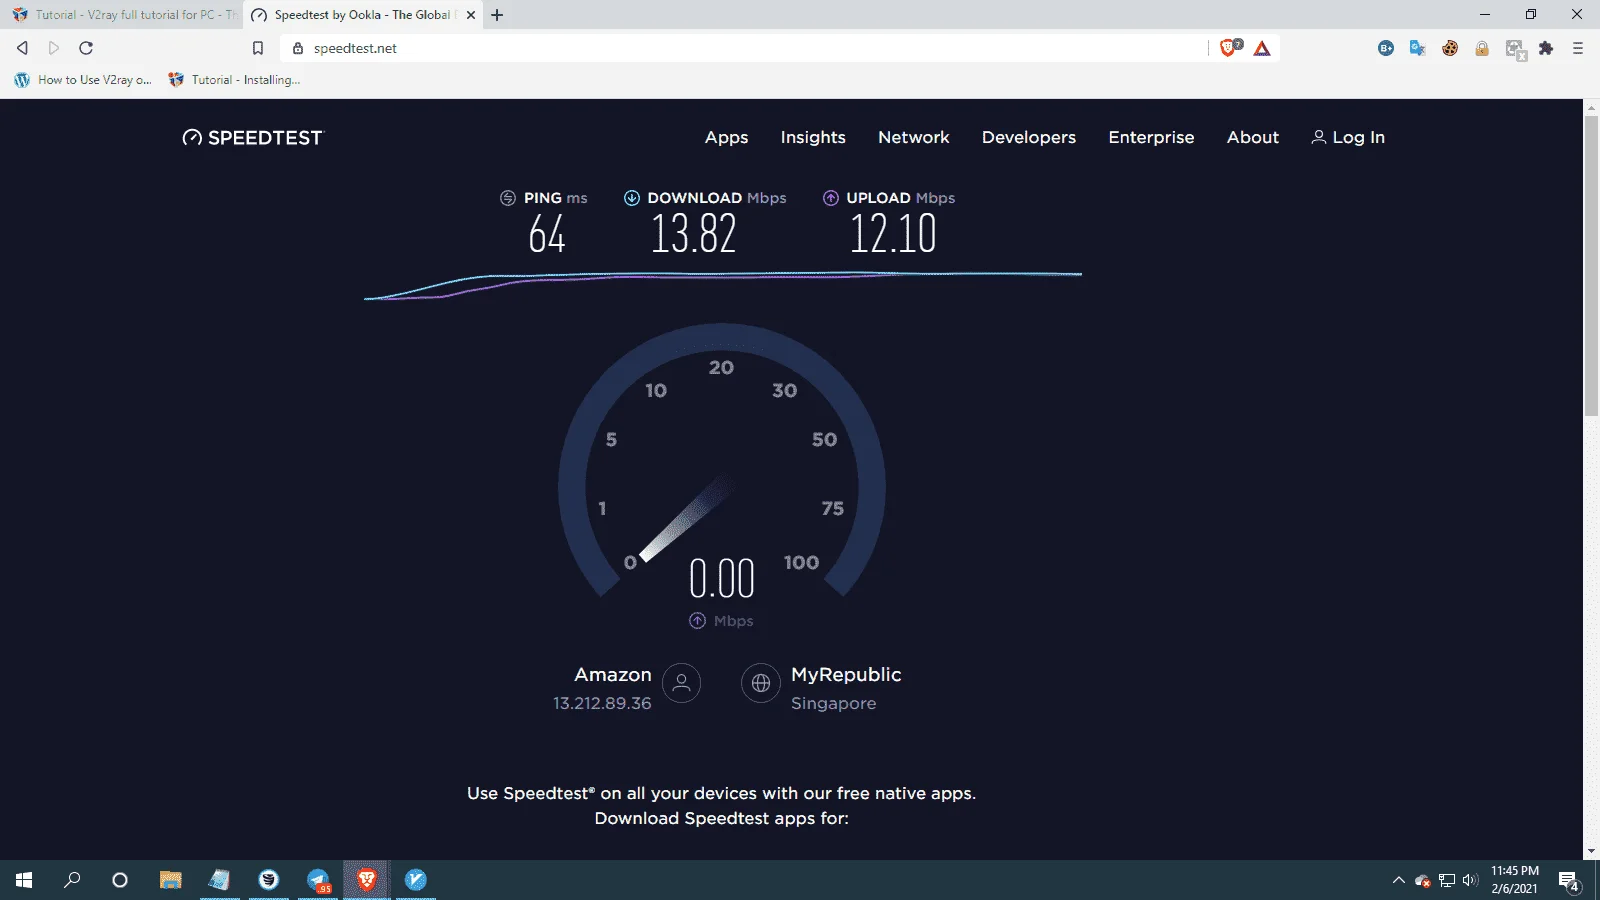
Task: Click the Brave Shields lion icon
Action: (1229, 48)
